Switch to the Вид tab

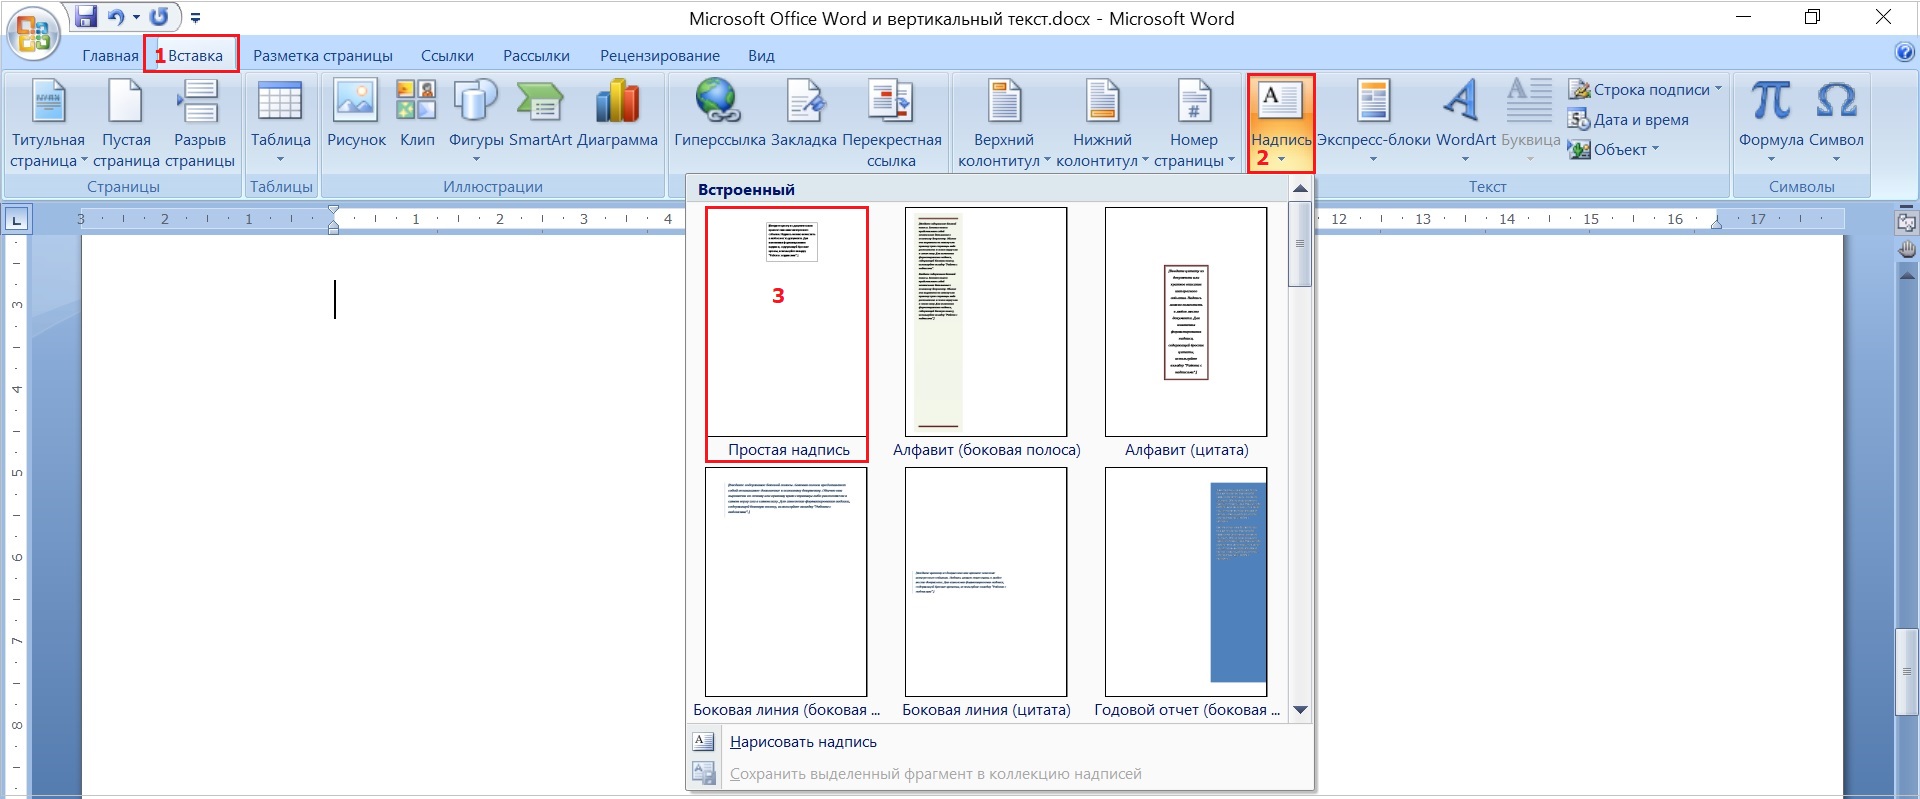point(761,56)
